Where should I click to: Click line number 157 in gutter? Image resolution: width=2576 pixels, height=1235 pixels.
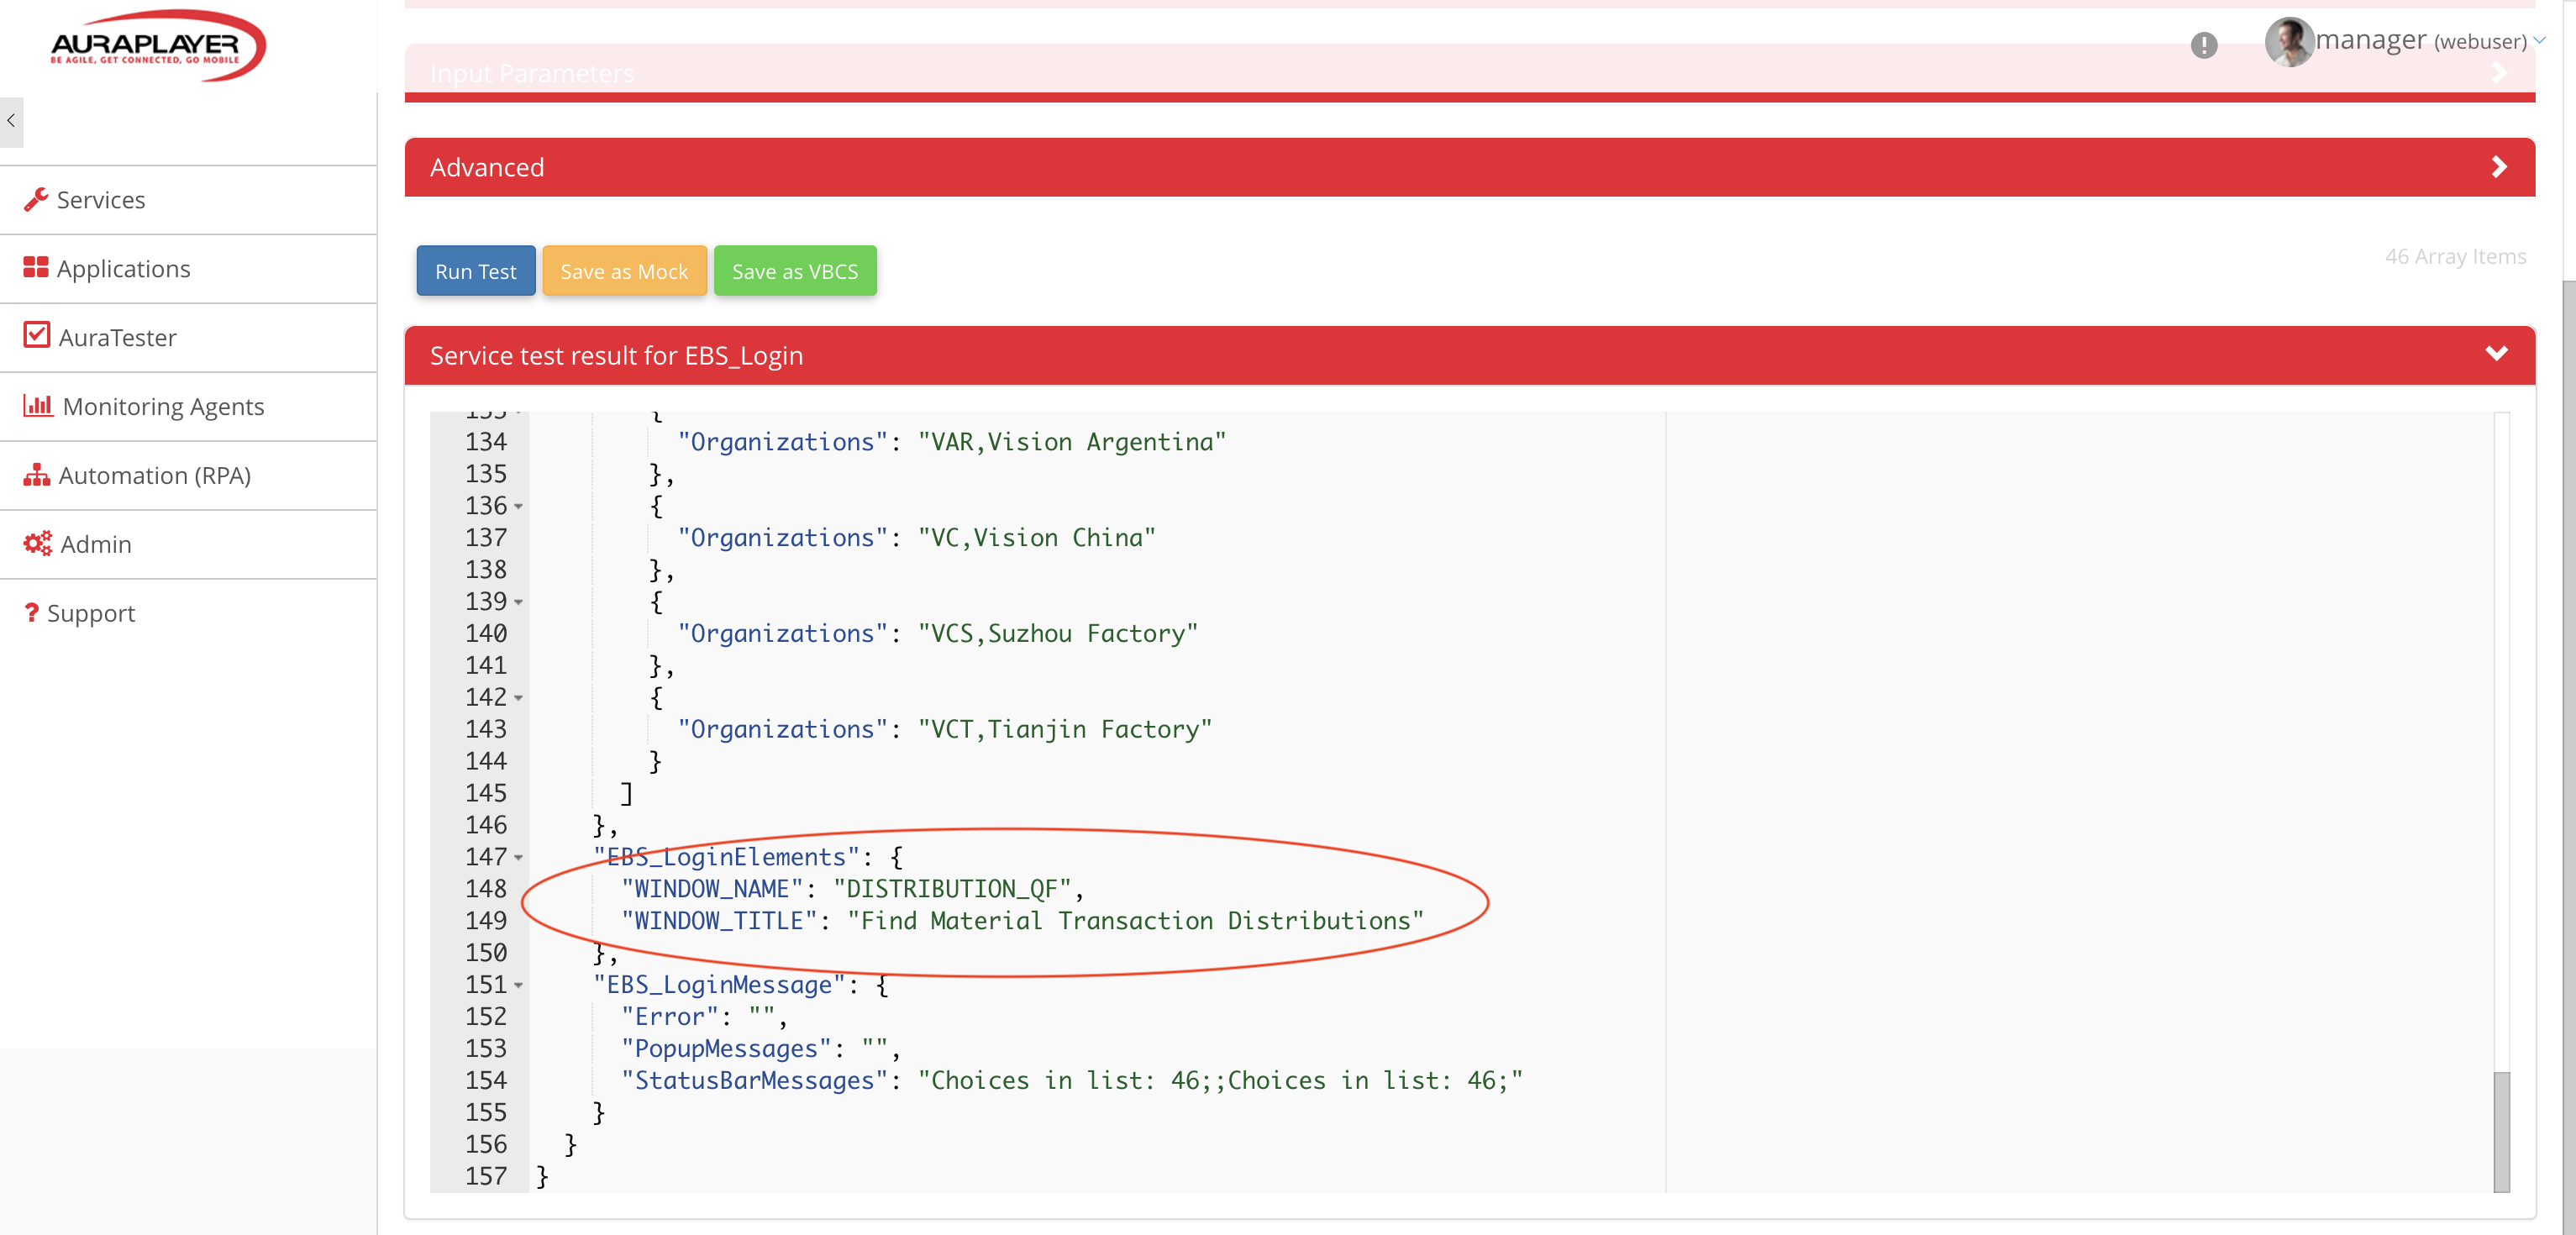tap(486, 1176)
